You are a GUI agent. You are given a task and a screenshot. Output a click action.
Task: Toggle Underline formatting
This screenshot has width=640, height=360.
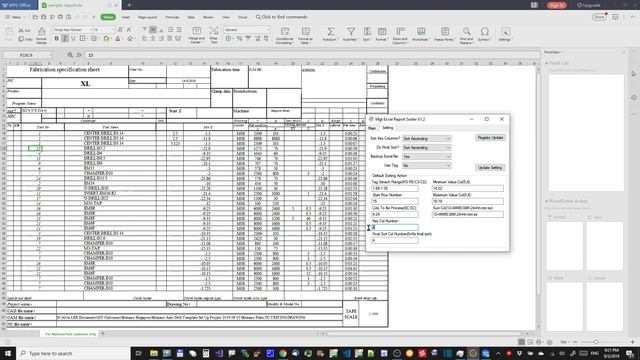point(73,38)
